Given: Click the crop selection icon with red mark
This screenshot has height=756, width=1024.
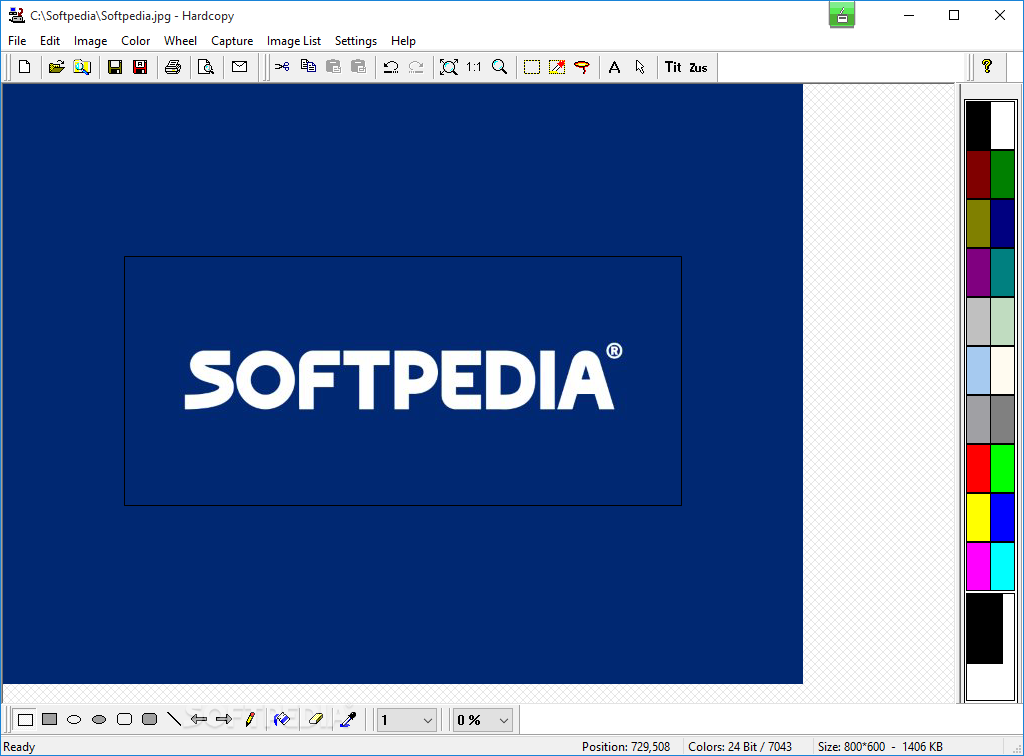Looking at the screenshot, I should (557, 67).
